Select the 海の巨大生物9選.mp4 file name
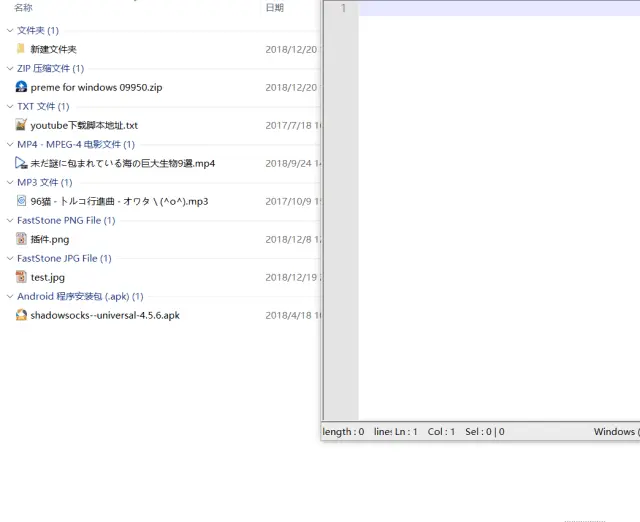This screenshot has height=522, width=640. click(123, 163)
